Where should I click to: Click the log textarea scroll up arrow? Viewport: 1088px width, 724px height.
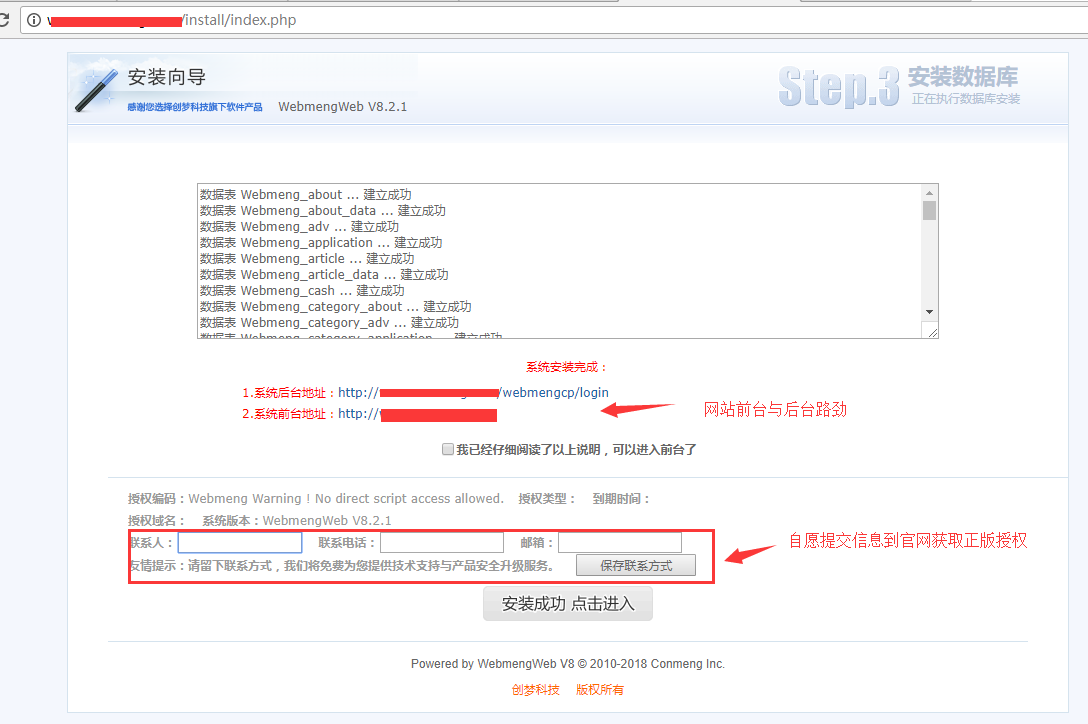tap(929, 192)
